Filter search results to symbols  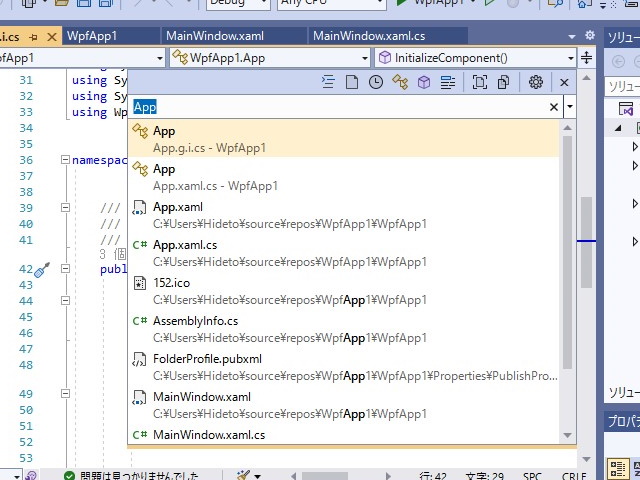pos(448,82)
